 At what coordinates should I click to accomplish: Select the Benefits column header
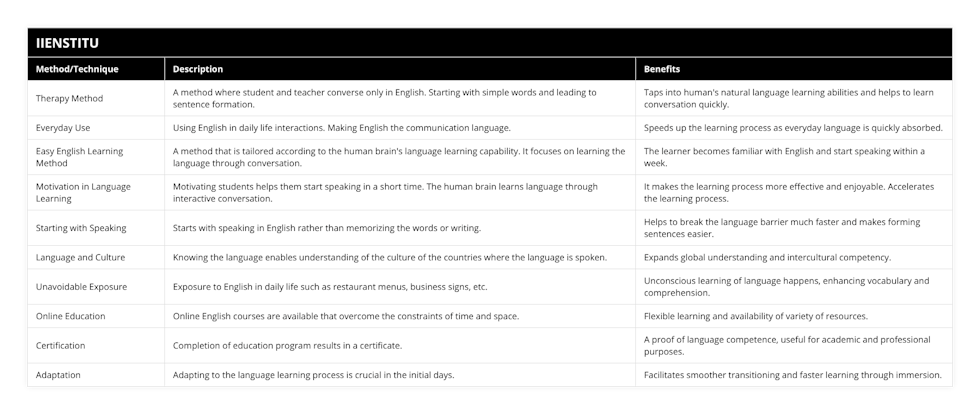click(662, 69)
